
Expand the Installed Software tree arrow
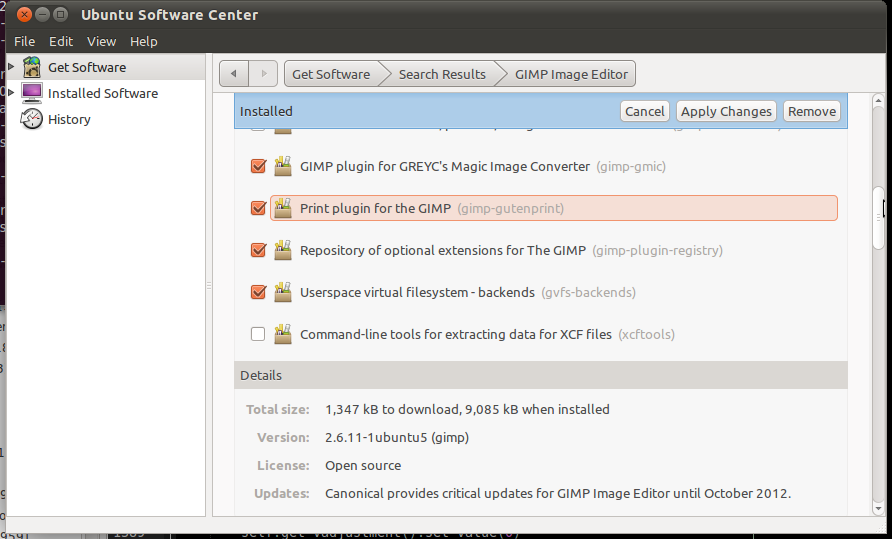[11, 93]
